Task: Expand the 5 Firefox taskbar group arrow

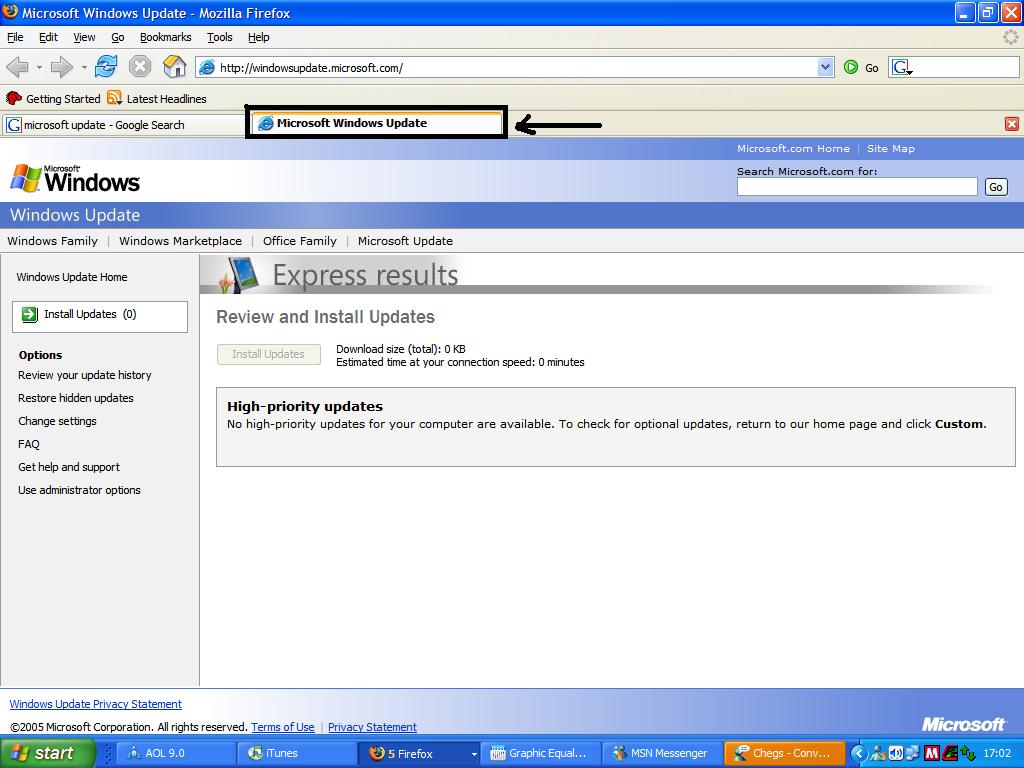Action: pos(474,754)
